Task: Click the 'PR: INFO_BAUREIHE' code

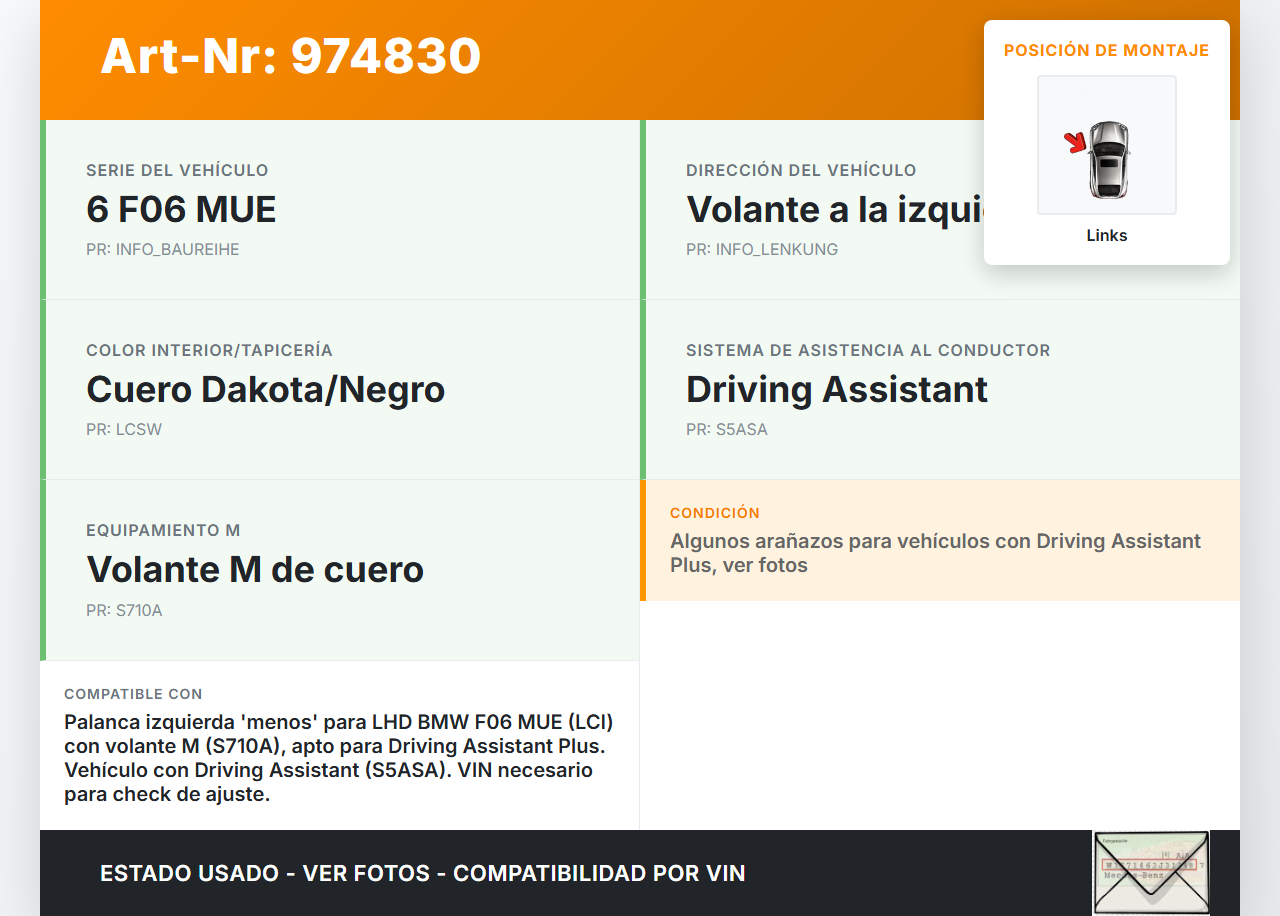Action: click(x=162, y=250)
